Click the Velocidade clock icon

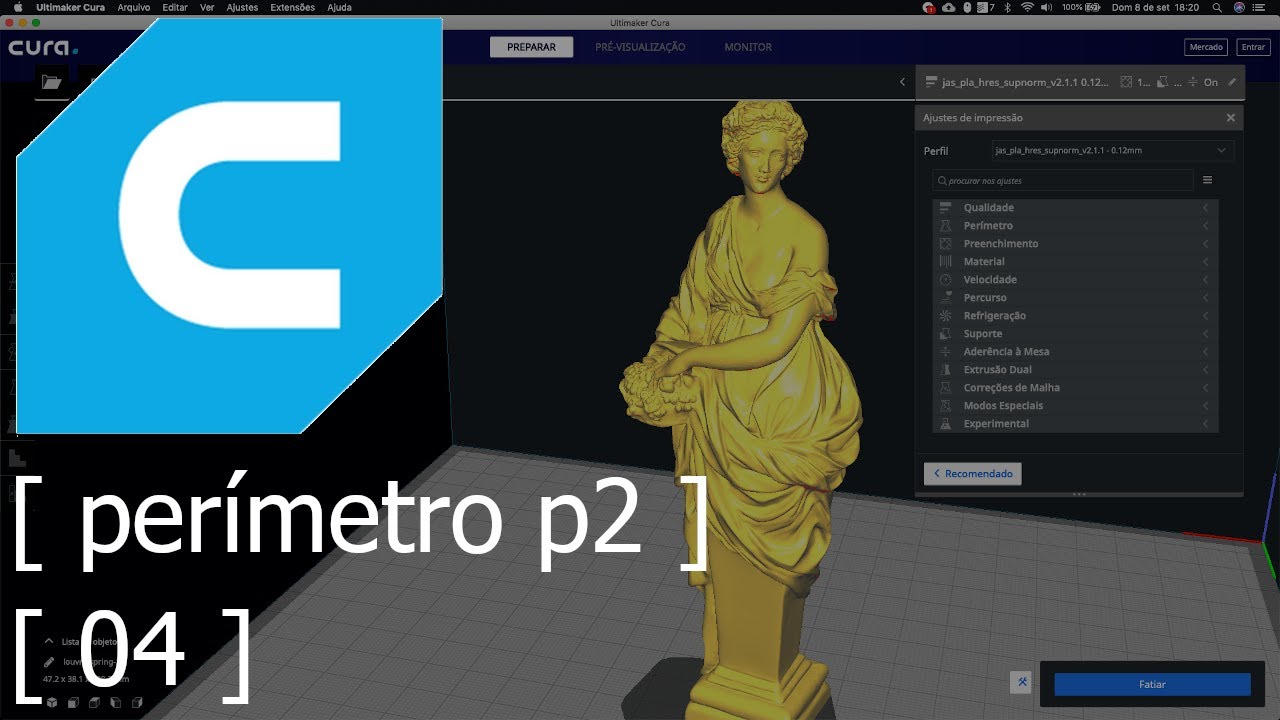pyautogui.click(x=945, y=280)
